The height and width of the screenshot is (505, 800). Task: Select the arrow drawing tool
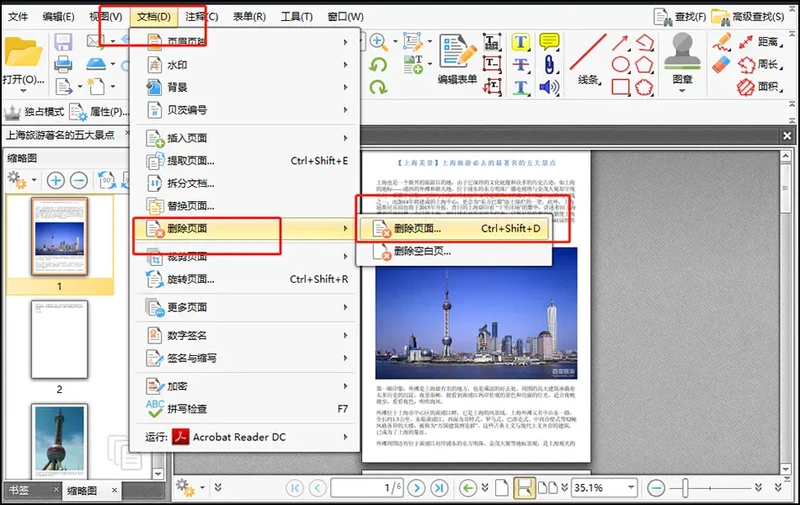620,43
